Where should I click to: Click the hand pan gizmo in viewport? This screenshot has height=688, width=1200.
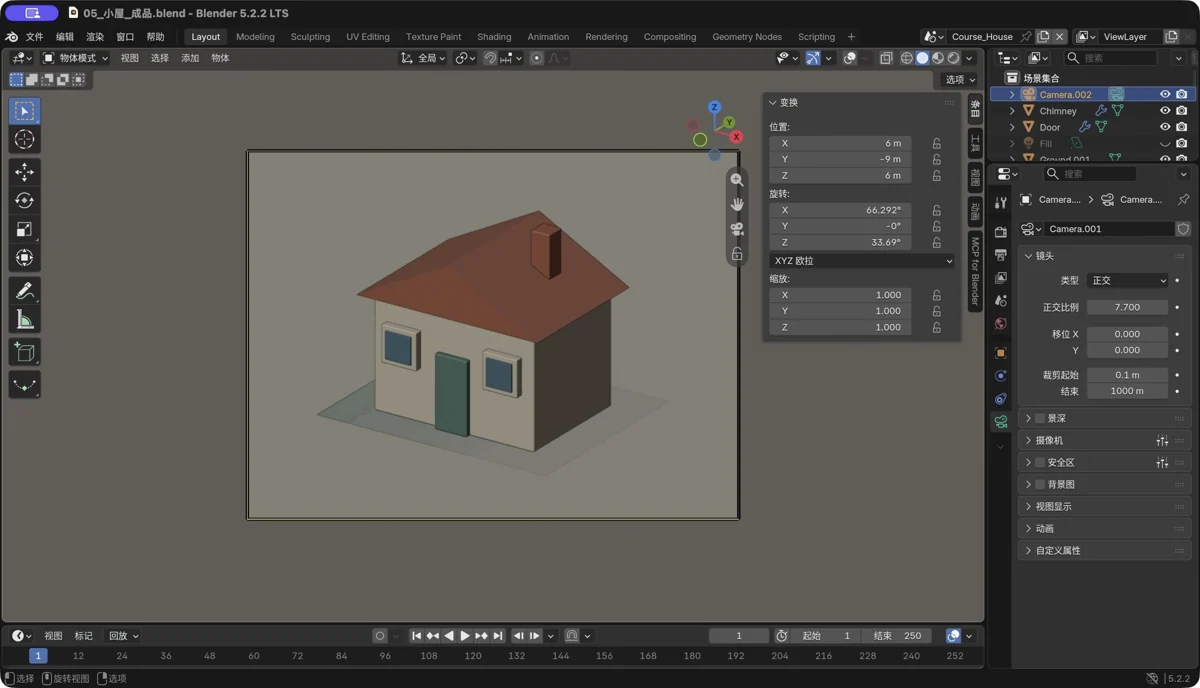737,204
